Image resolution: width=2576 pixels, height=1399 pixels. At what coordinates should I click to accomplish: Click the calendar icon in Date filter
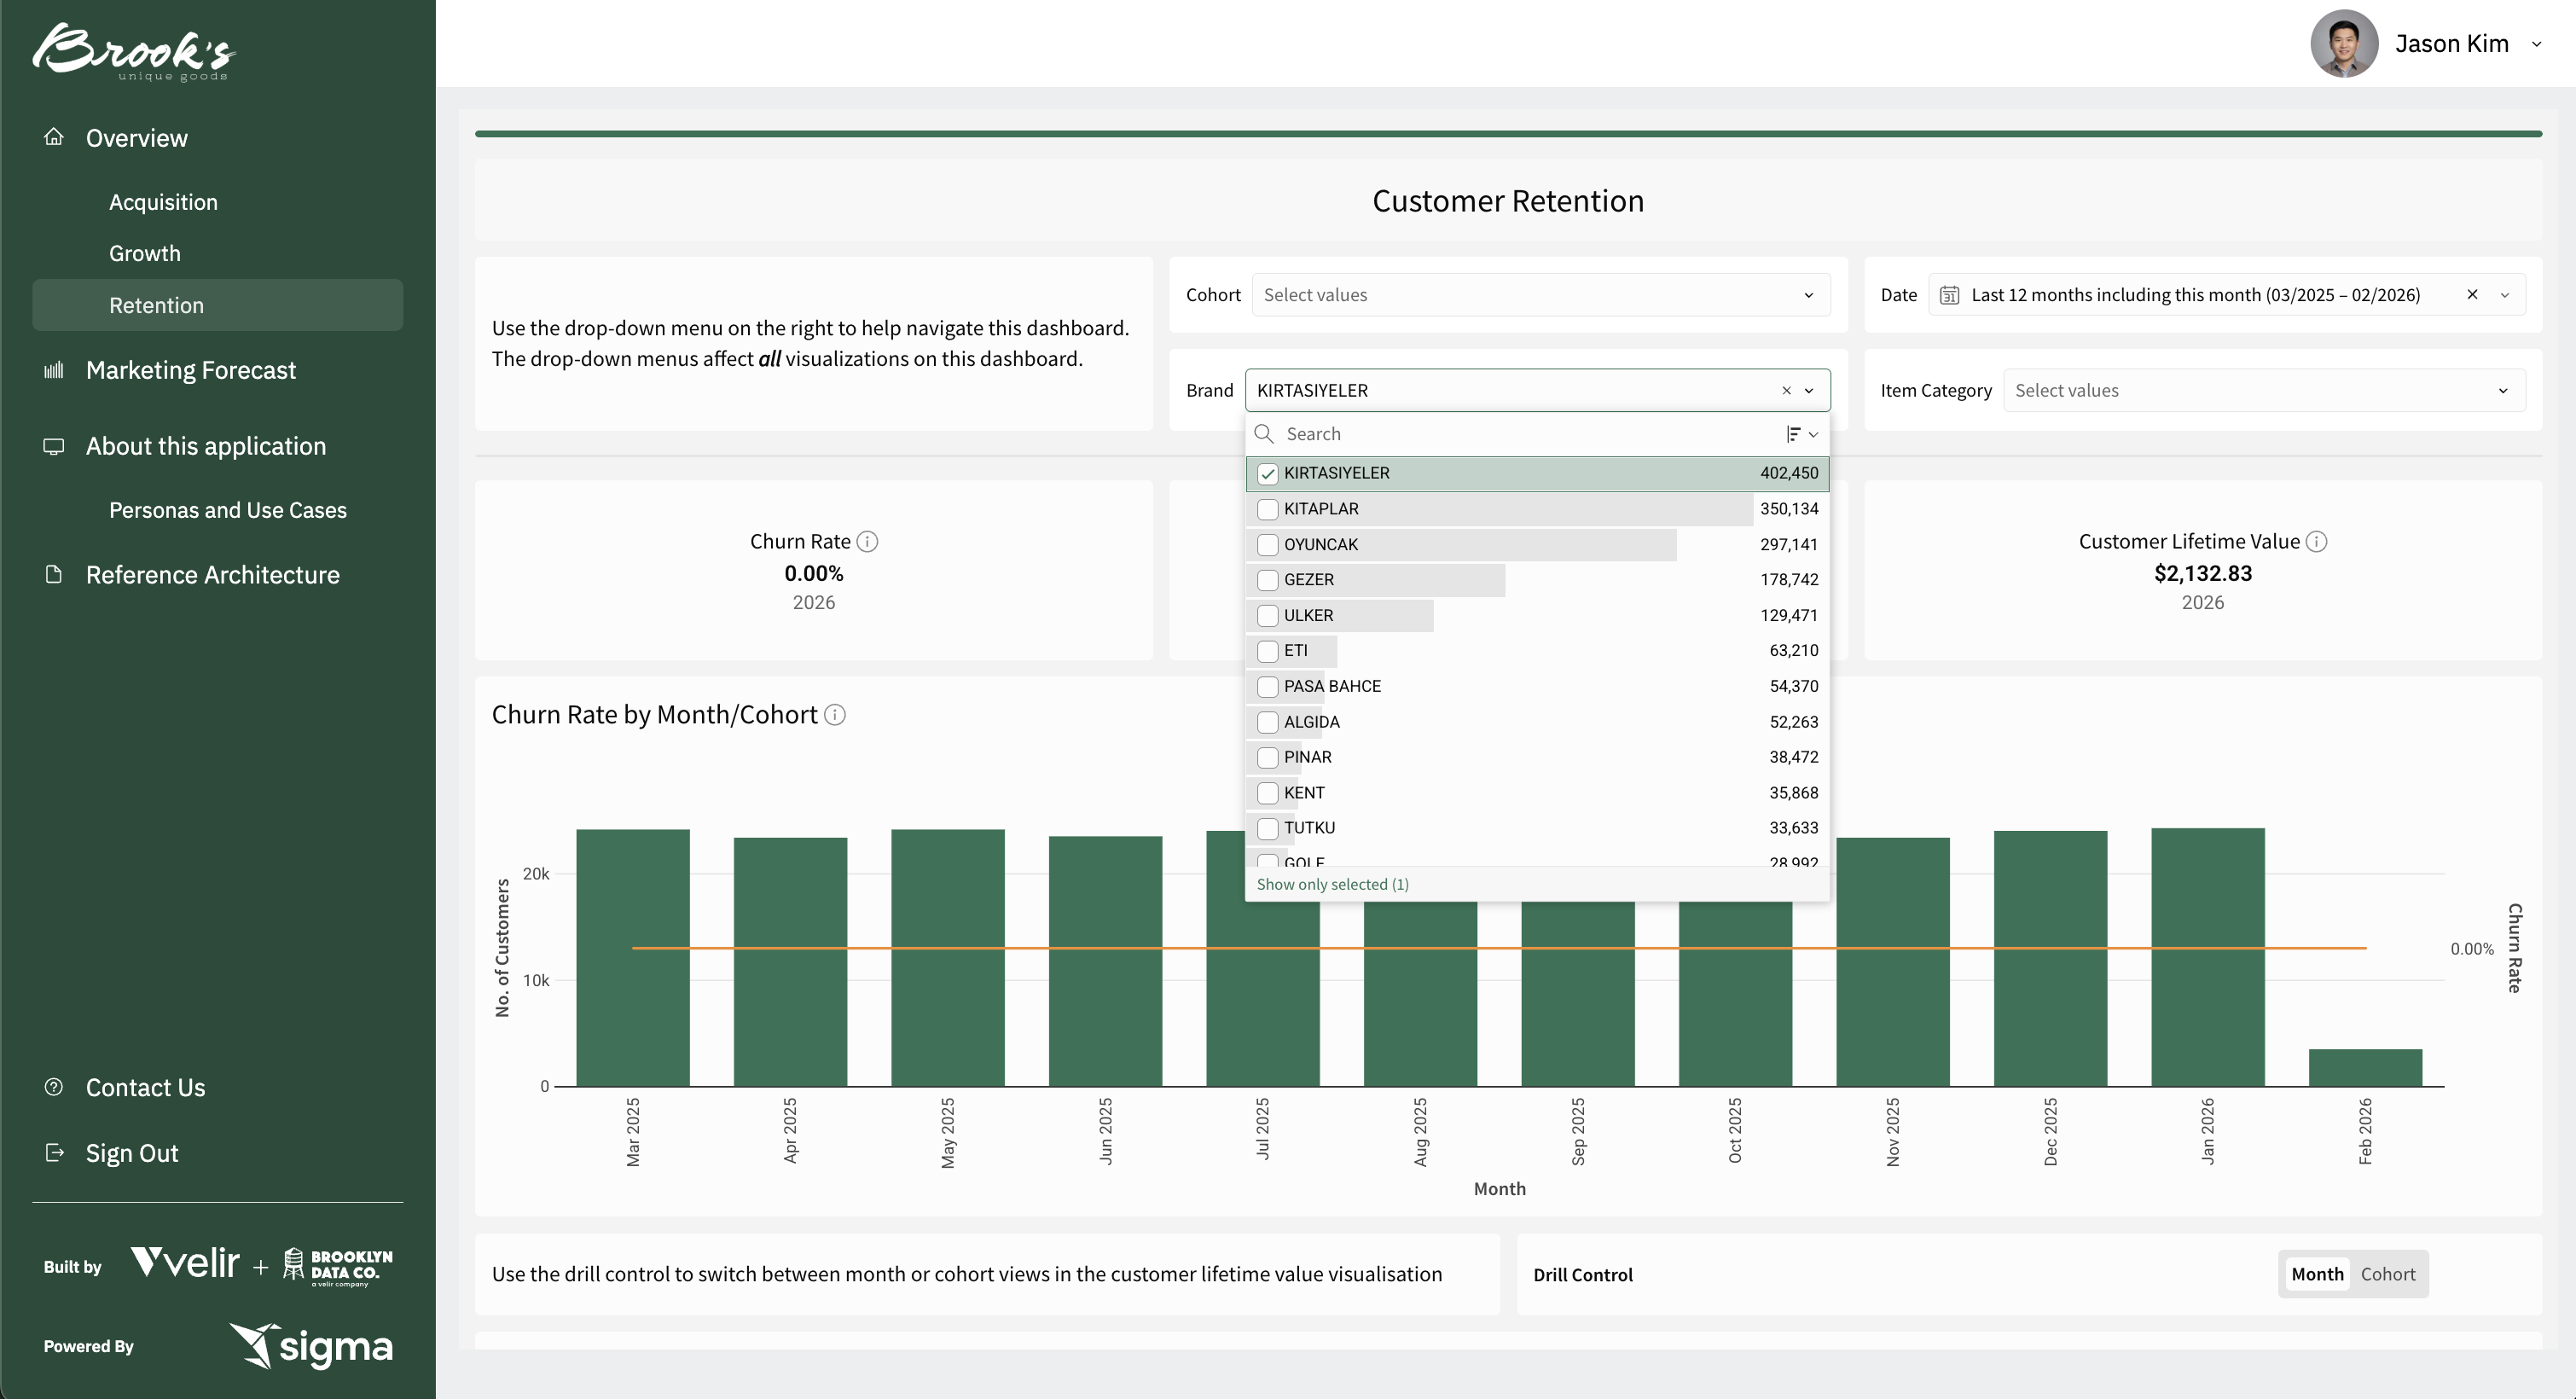coord(1949,295)
